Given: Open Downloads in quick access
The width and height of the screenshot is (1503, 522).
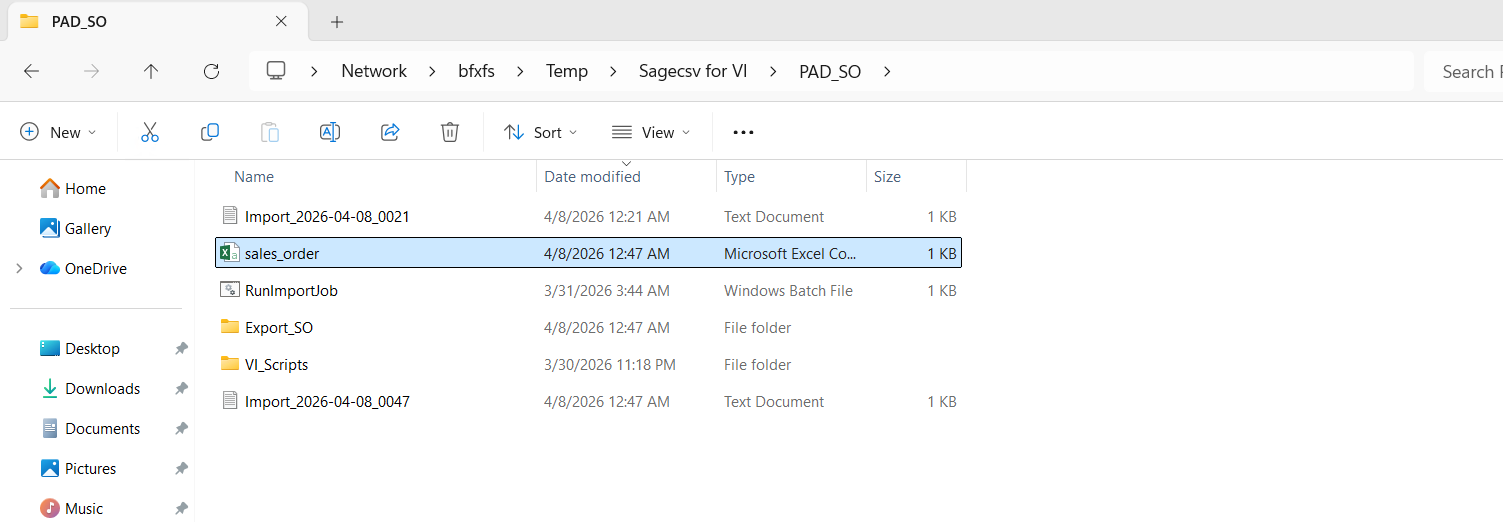Looking at the screenshot, I should pos(90,389).
